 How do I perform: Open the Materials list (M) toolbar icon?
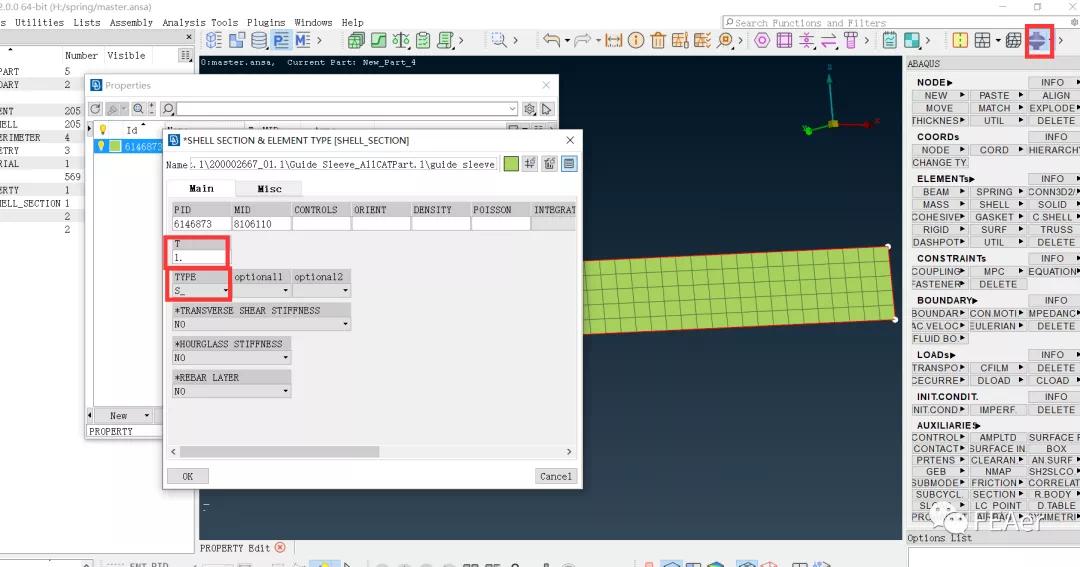click(302, 40)
